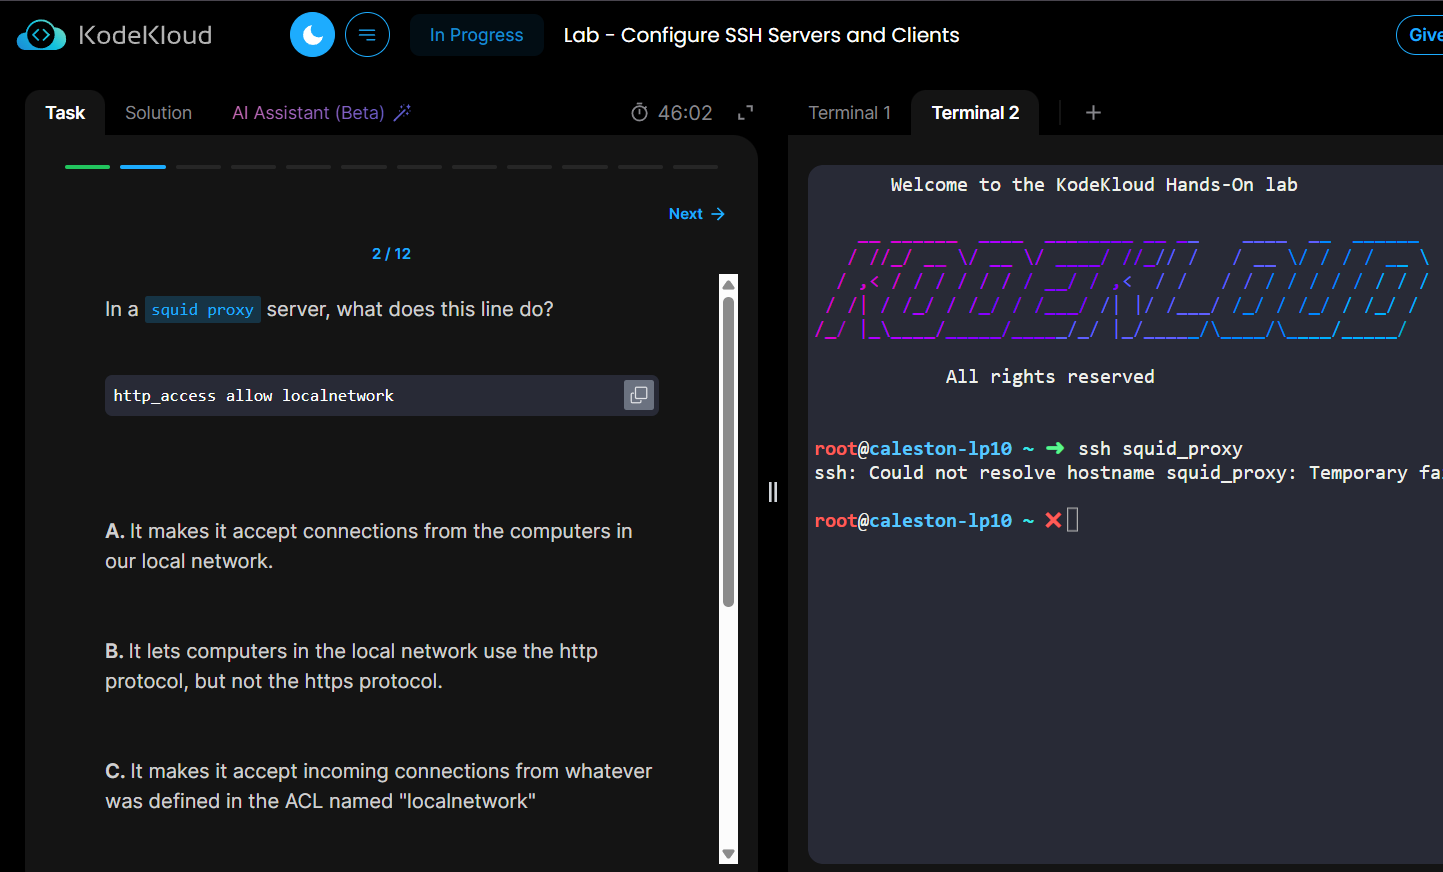Add new terminal with plus icon

1093,113
